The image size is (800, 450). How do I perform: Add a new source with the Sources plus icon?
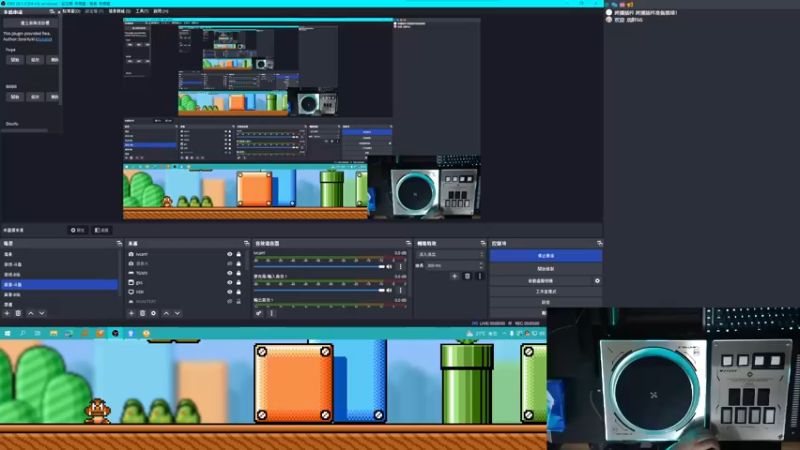(x=131, y=313)
